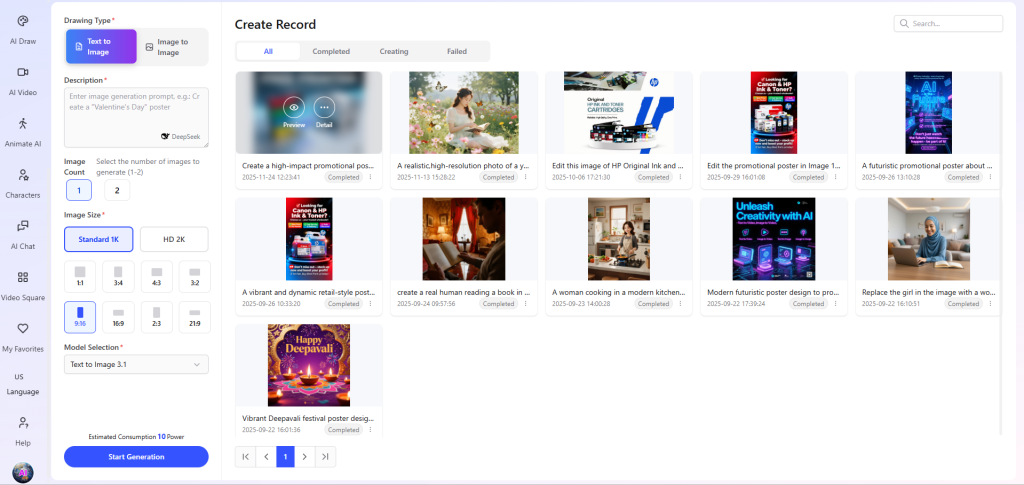Open more options for Deepavali poster record
The image size is (1024, 485).
point(370,430)
